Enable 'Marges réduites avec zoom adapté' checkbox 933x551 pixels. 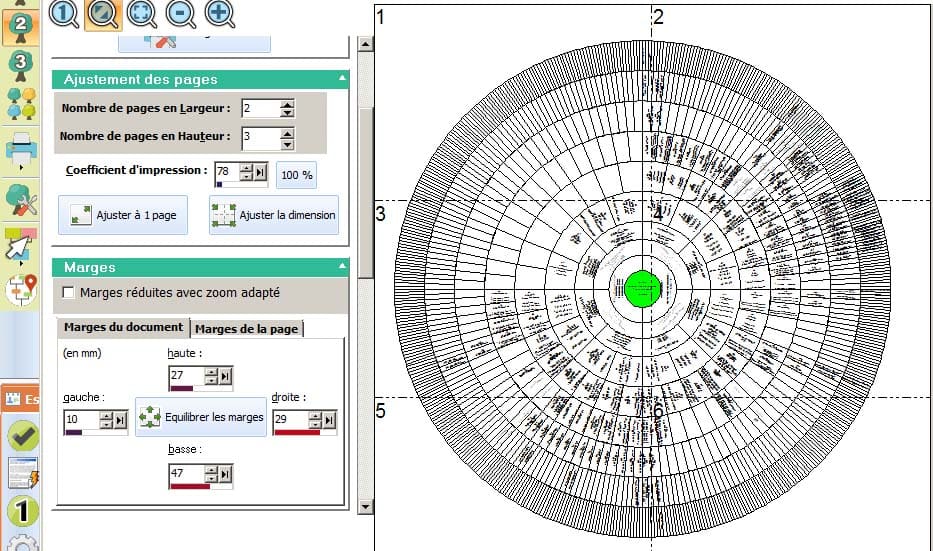[69, 293]
